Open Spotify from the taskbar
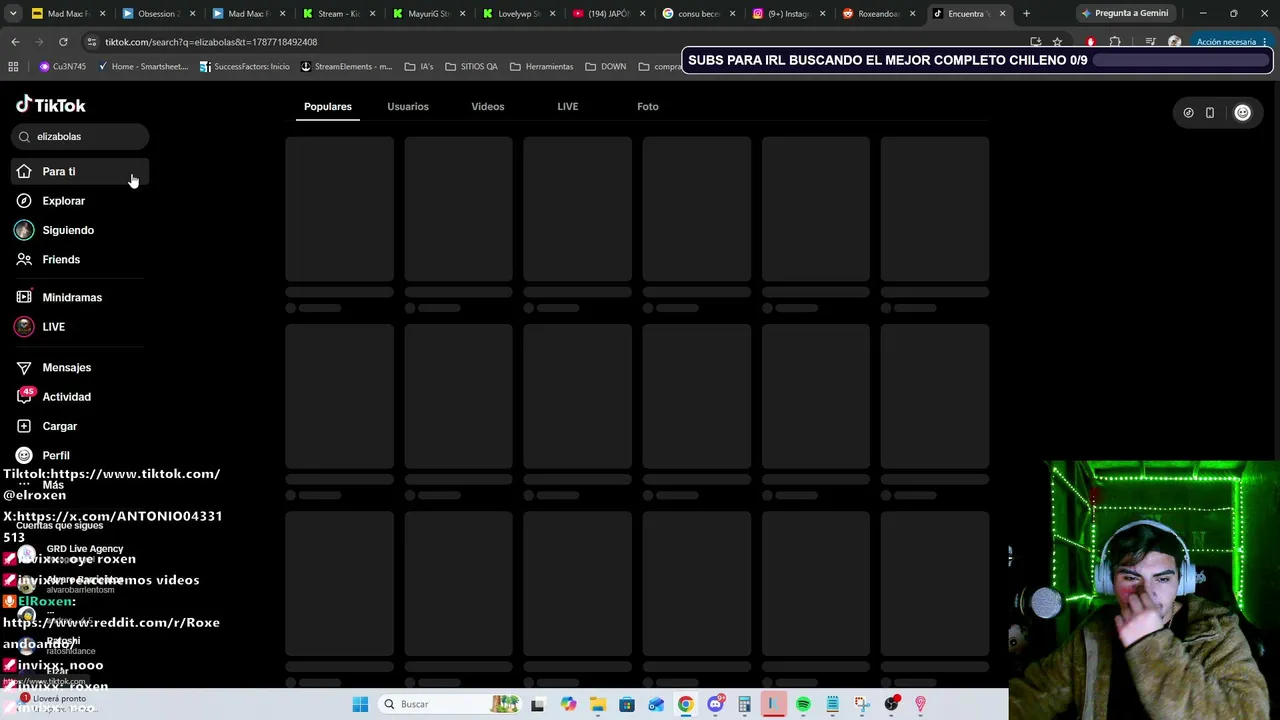 click(x=803, y=704)
